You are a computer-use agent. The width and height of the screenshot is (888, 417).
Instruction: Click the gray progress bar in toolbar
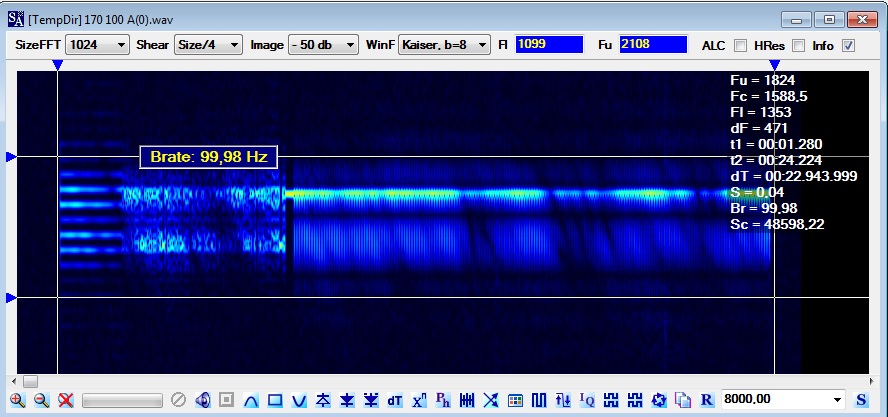(122, 401)
